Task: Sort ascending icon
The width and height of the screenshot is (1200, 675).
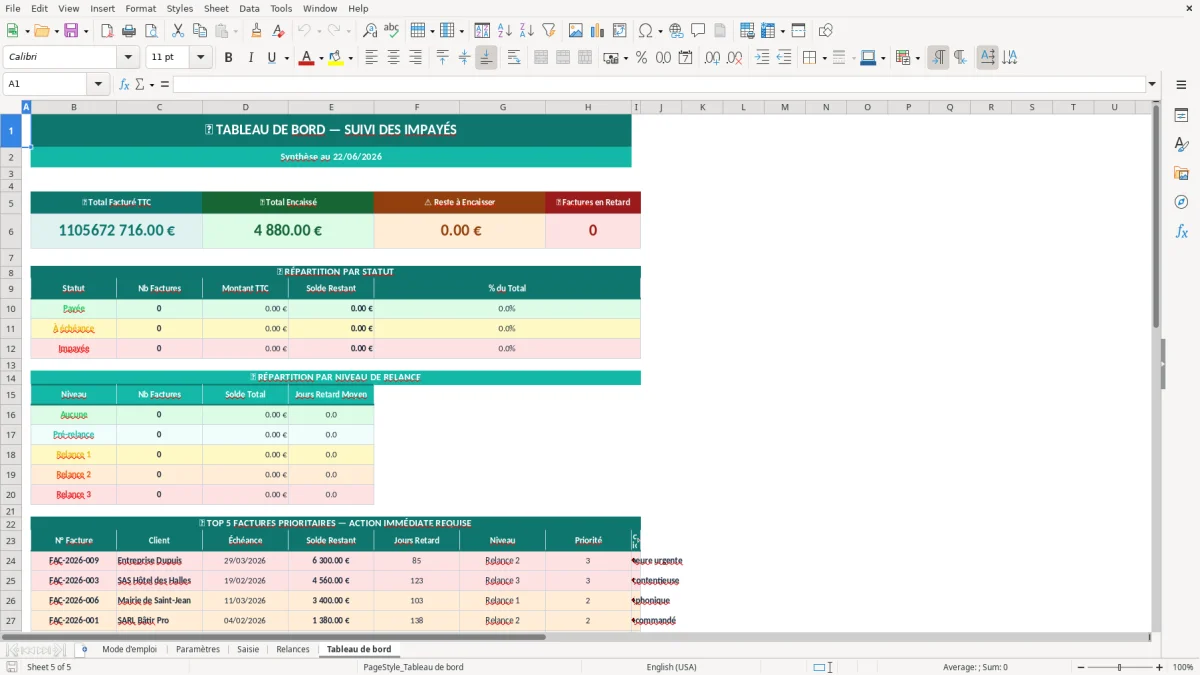Action: click(x=505, y=31)
